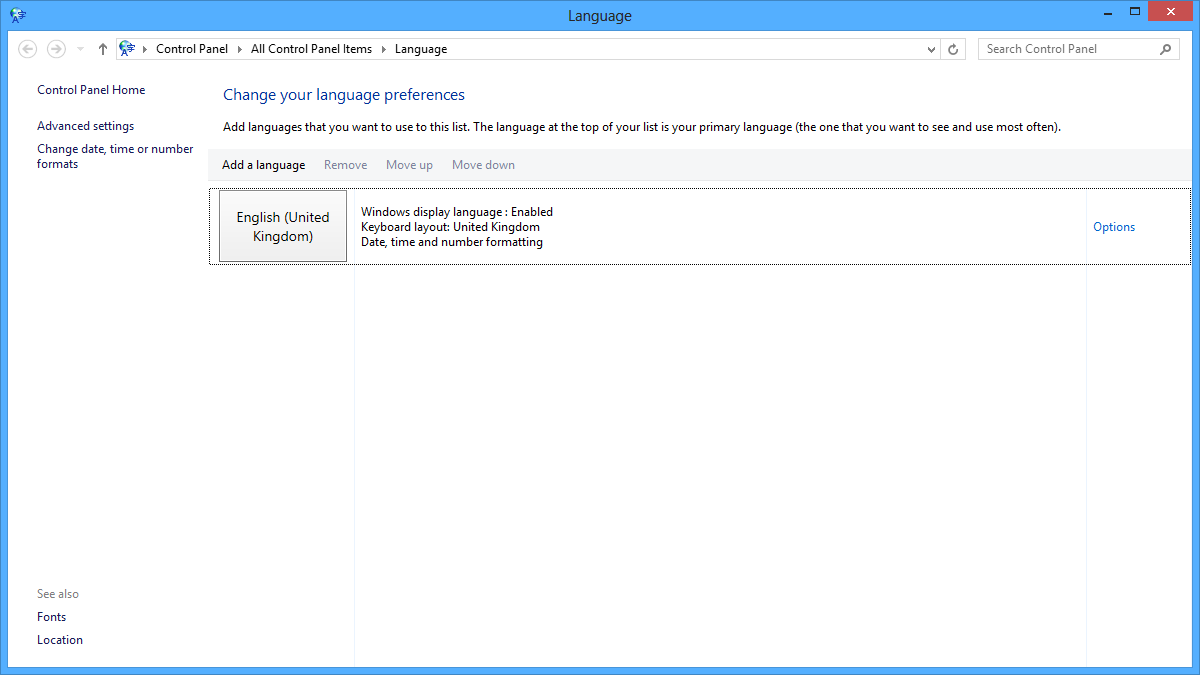Navigate to All Control Panel Items breadcrumb
The height and width of the screenshot is (675, 1200).
tap(311, 48)
